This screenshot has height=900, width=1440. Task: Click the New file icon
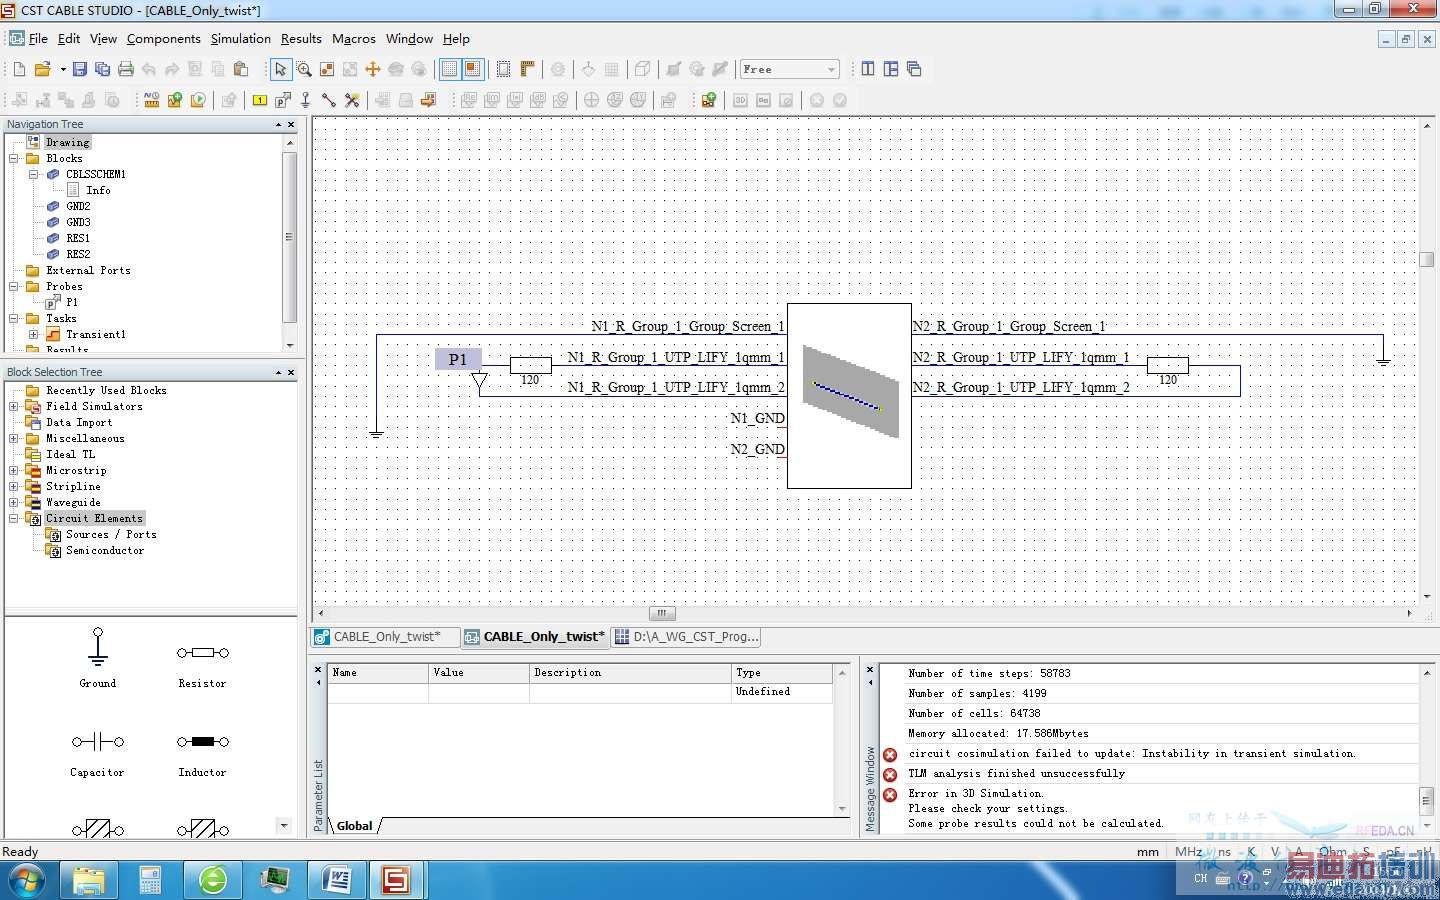[19, 69]
